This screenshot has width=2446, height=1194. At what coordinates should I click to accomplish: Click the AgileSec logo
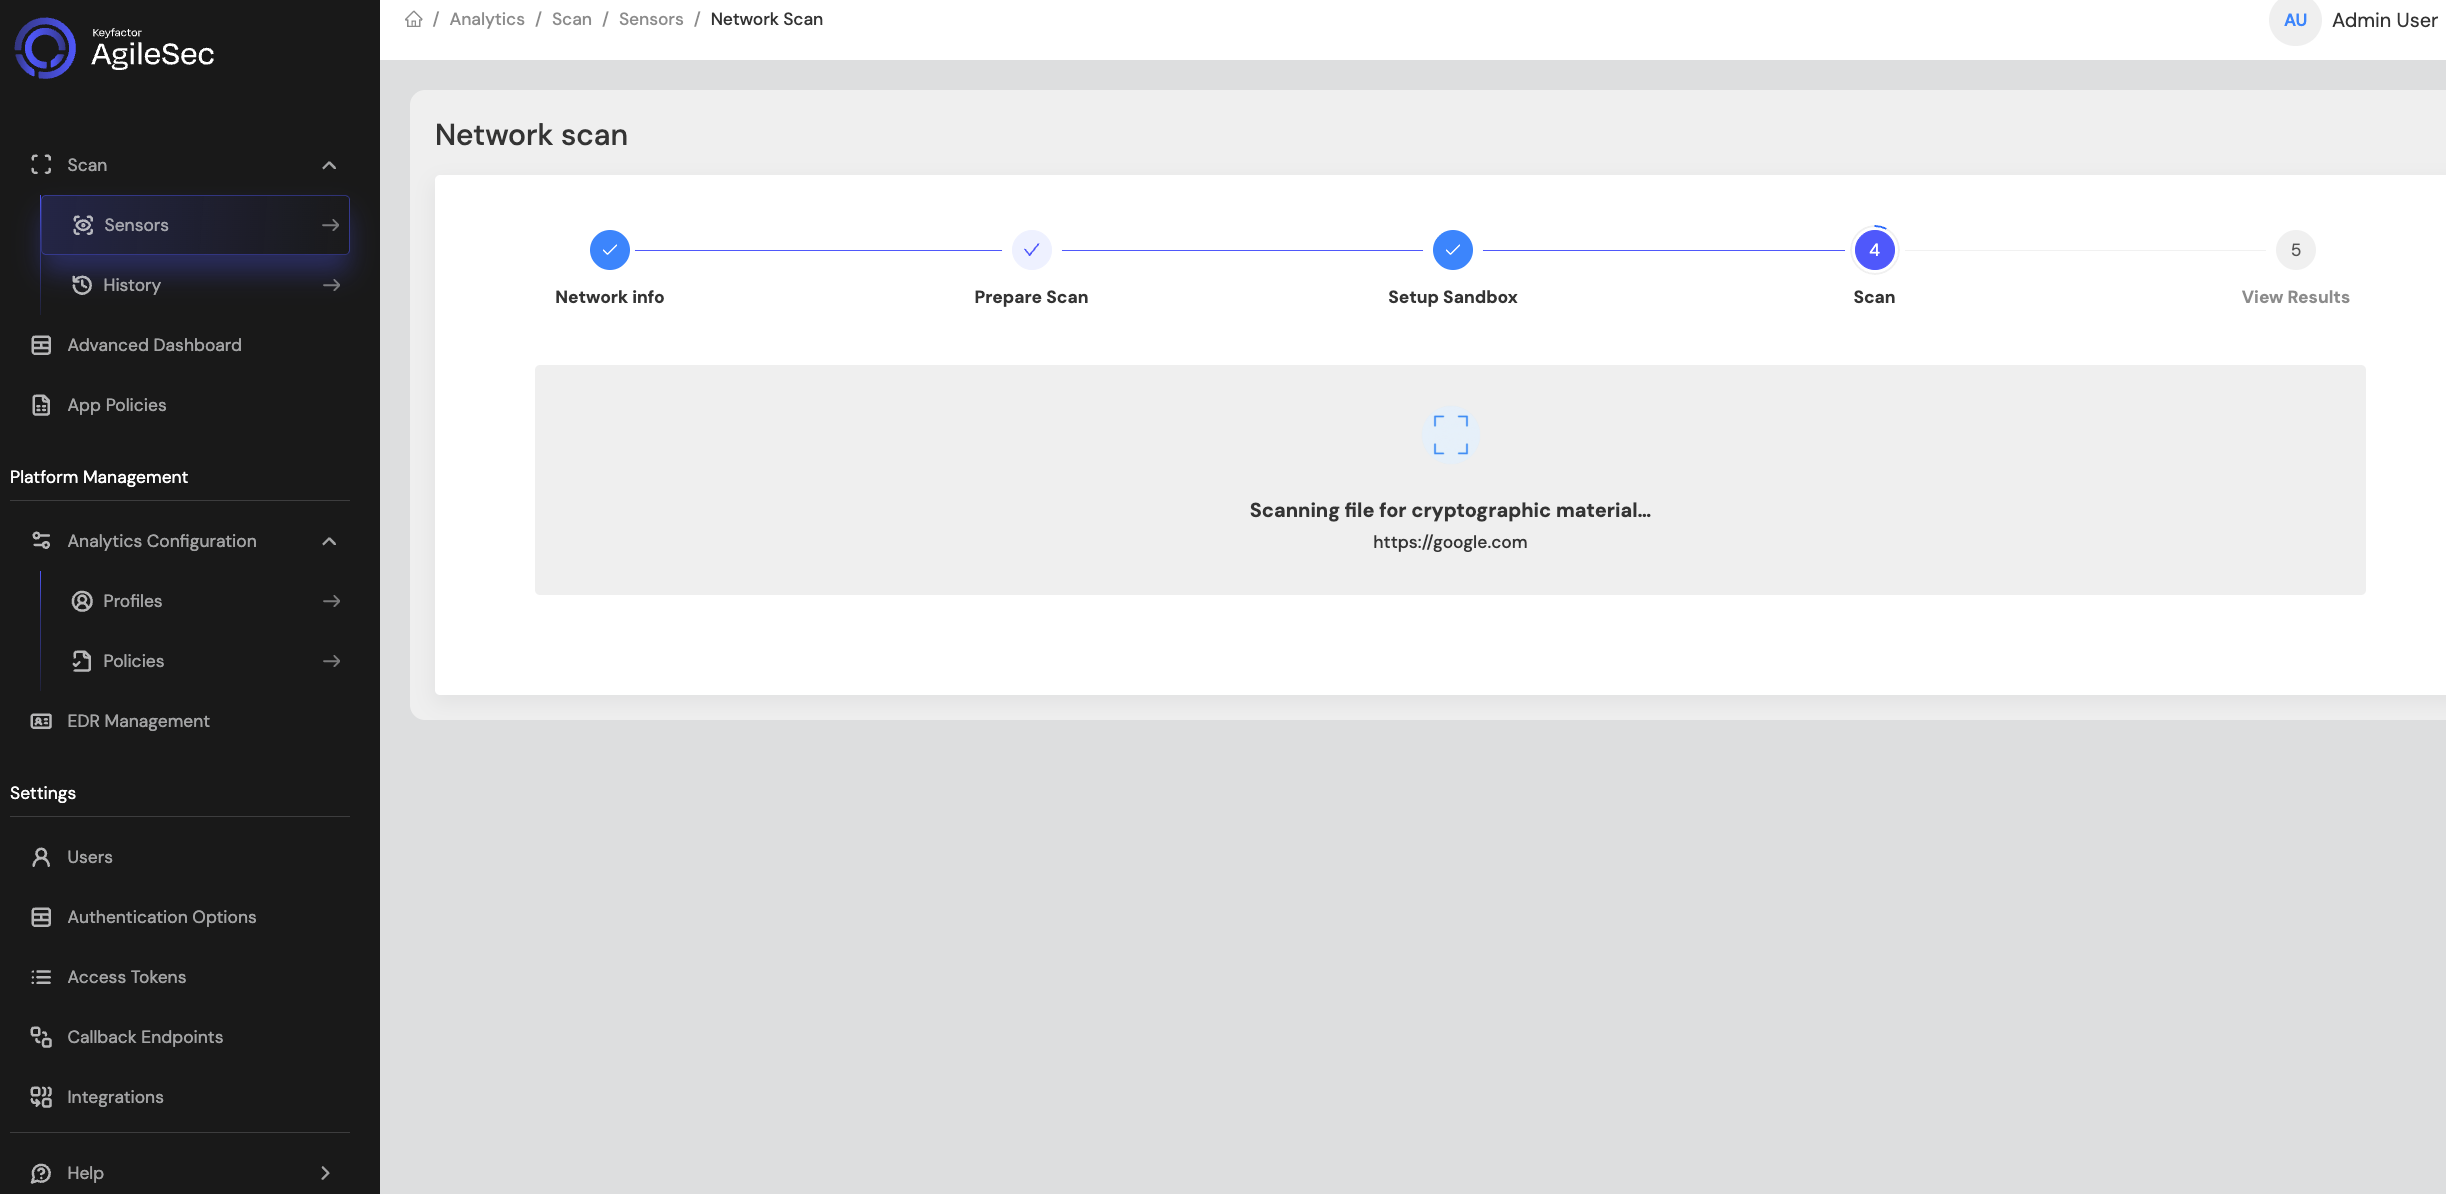[115, 47]
